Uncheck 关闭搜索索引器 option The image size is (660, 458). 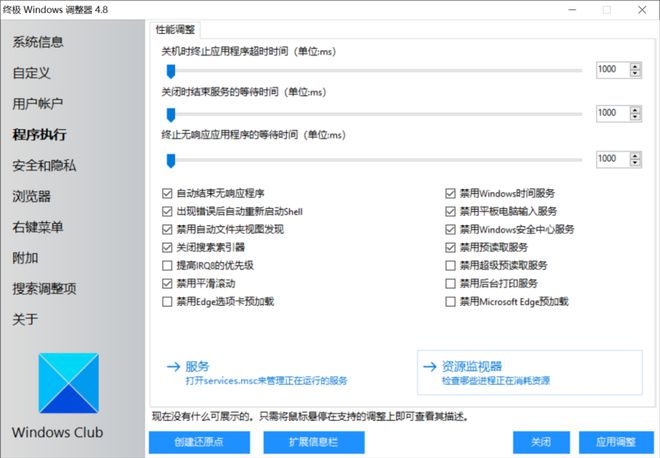(x=167, y=248)
